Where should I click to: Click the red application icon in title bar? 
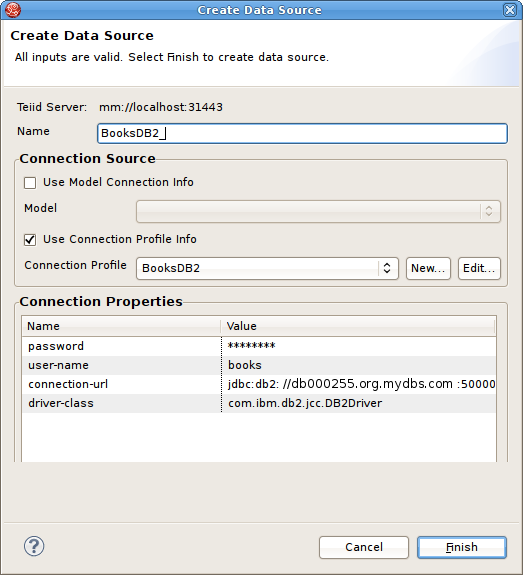pyautogui.click(x=13, y=10)
